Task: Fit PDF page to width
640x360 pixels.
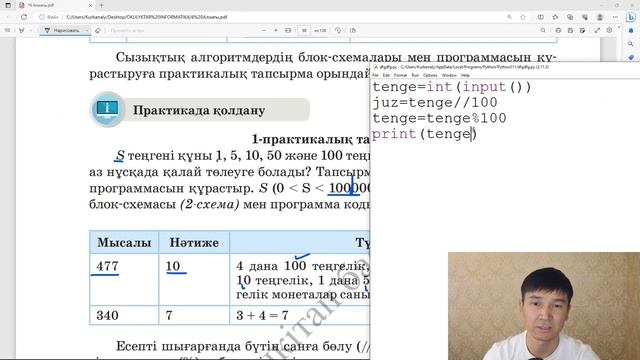Action: [x=288, y=31]
